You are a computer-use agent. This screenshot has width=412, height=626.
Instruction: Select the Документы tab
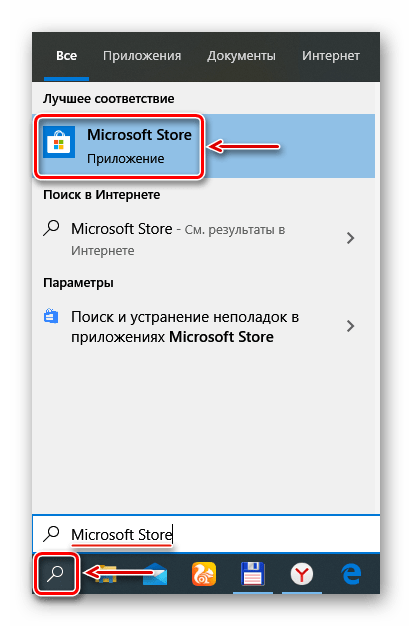coord(241,56)
